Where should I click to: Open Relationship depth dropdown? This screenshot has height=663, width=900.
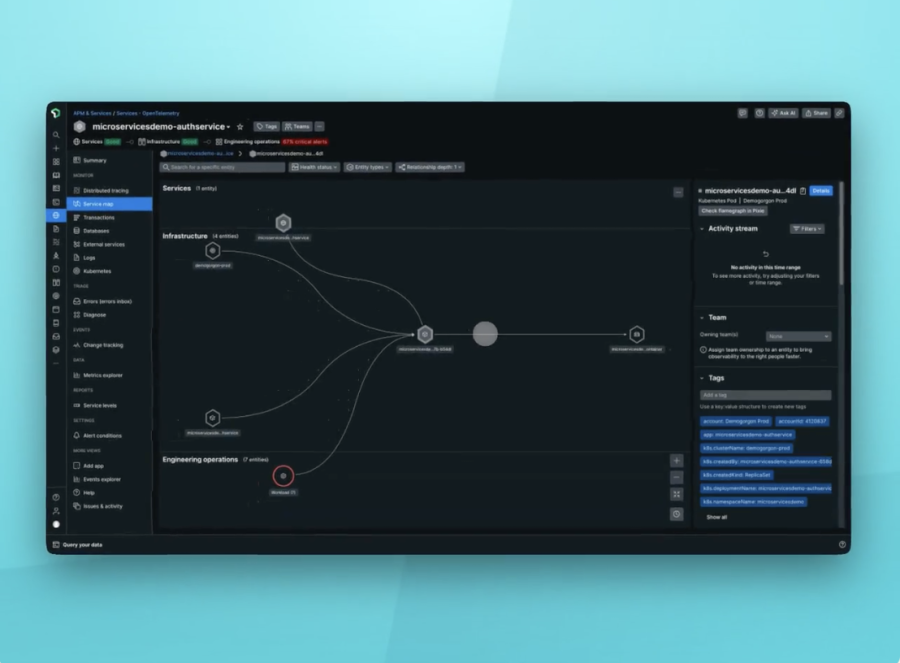click(430, 167)
